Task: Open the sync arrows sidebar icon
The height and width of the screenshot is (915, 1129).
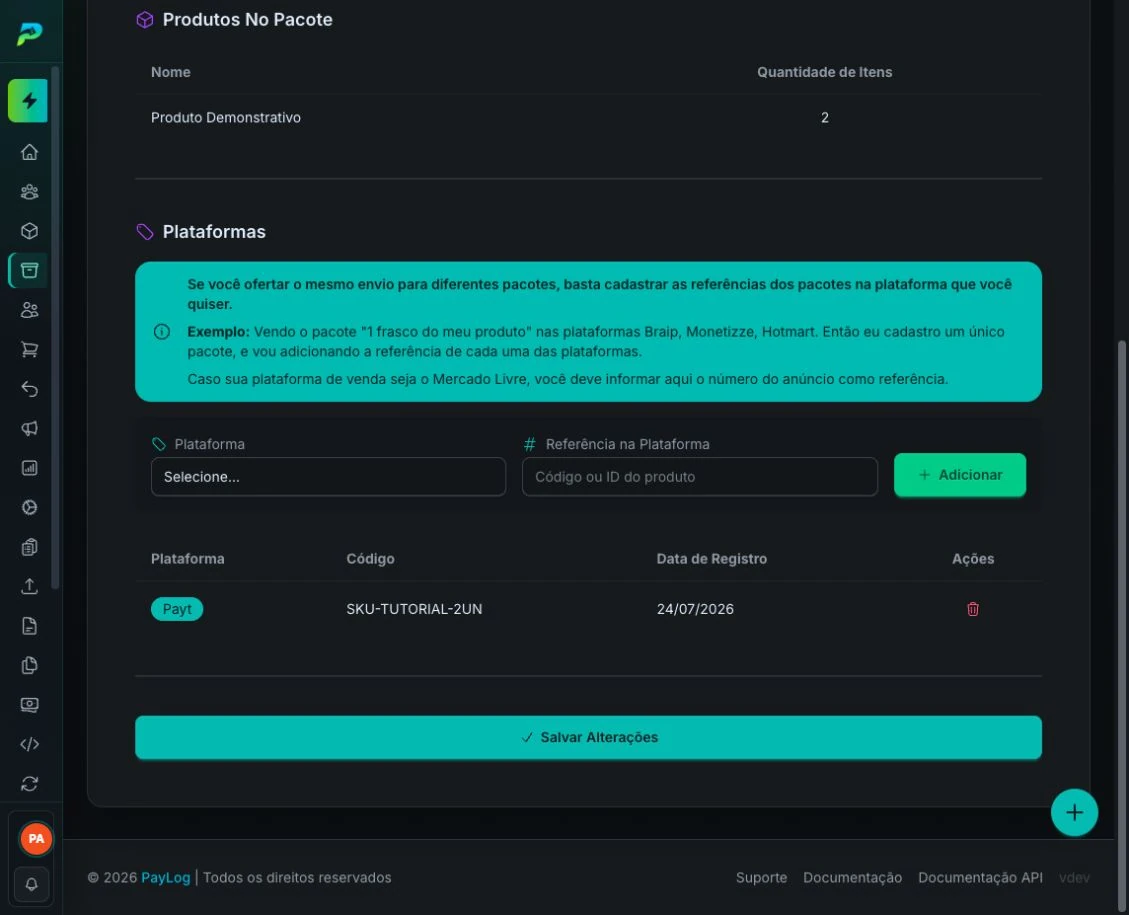Action: pos(30,784)
